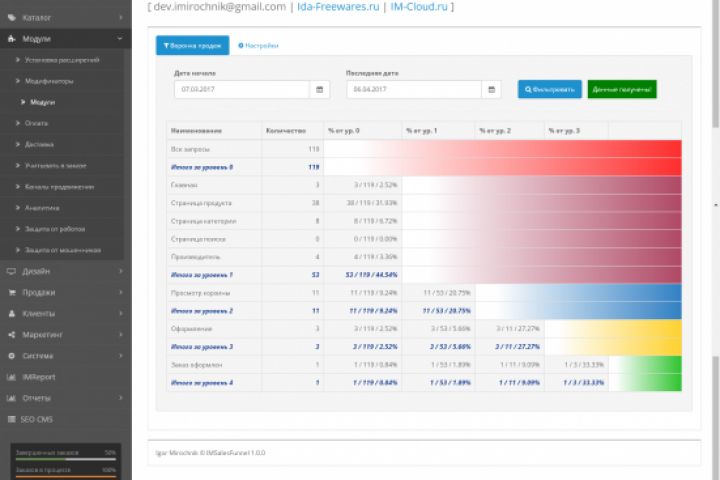The height and width of the screenshot is (480, 720).
Task: Click the Страница продукта row name
Action: point(201,203)
